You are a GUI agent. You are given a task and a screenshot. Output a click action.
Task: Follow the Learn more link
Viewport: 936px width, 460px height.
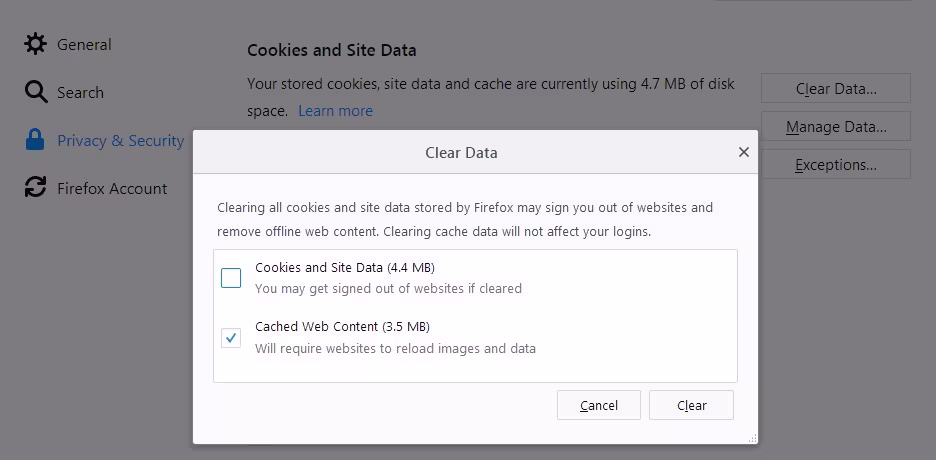point(335,111)
